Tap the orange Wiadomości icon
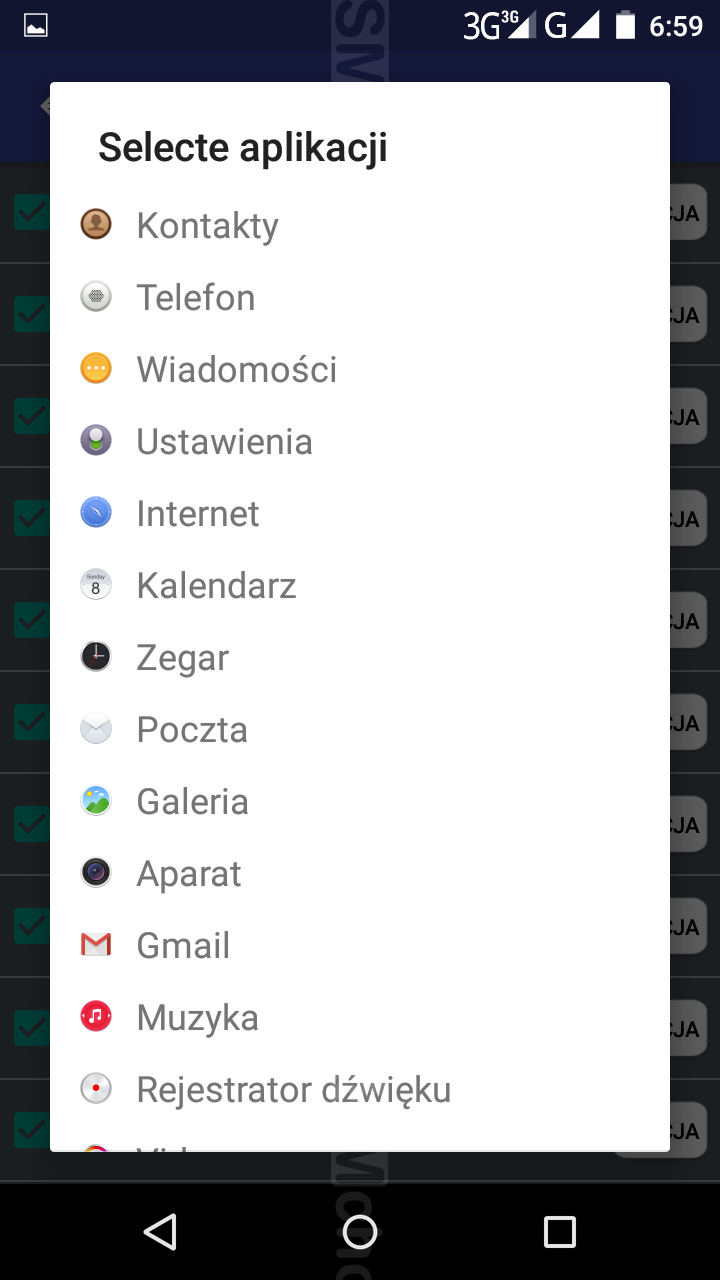 tap(96, 369)
